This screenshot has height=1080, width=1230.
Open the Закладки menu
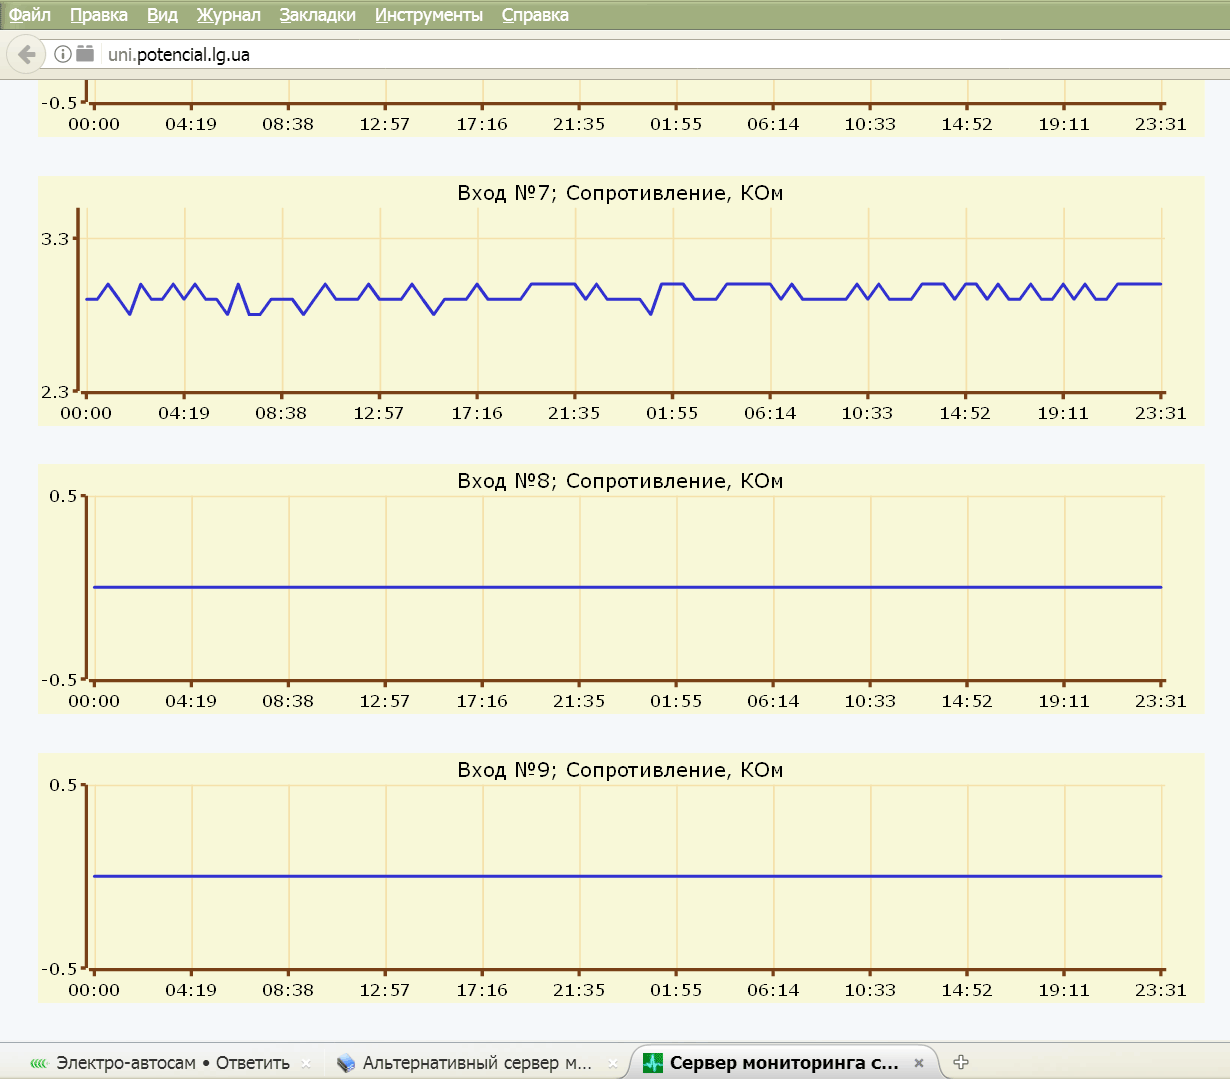coord(317,15)
